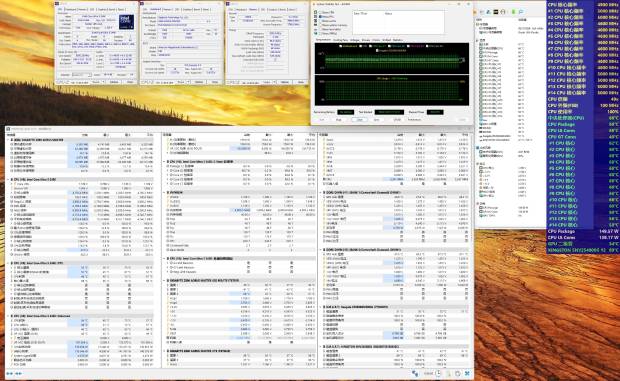Toggle the Kingston drive graph legend checkbox
The width and height of the screenshot is (620, 381).
pyautogui.click(x=377, y=50)
